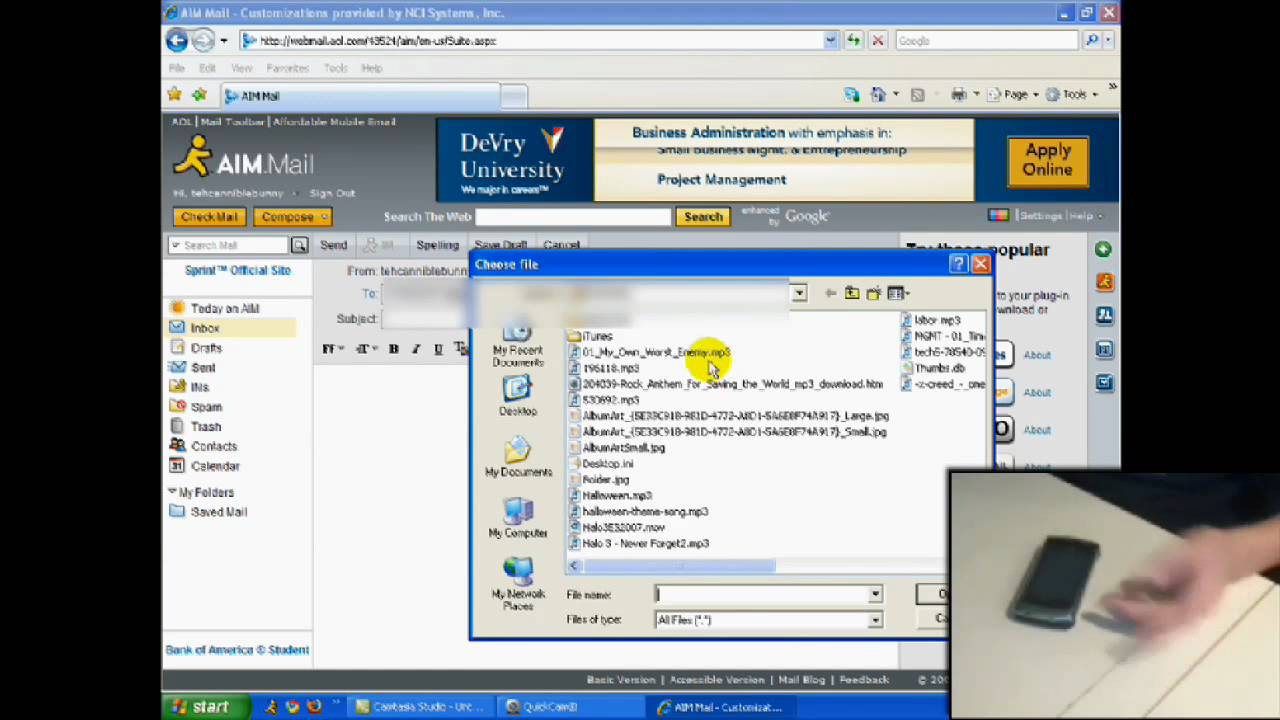Image resolution: width=1280 pixels, height=720 pixels.
Task: Click the dialog help question icon
Action: click(x=958, y=264)
